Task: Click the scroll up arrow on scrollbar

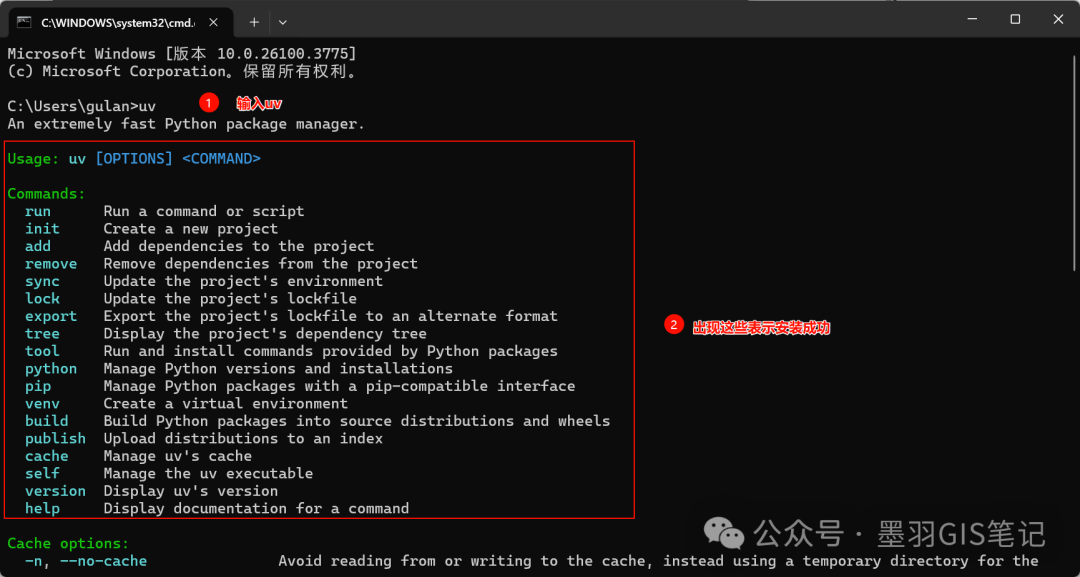Action: (x=1073, y=46)
